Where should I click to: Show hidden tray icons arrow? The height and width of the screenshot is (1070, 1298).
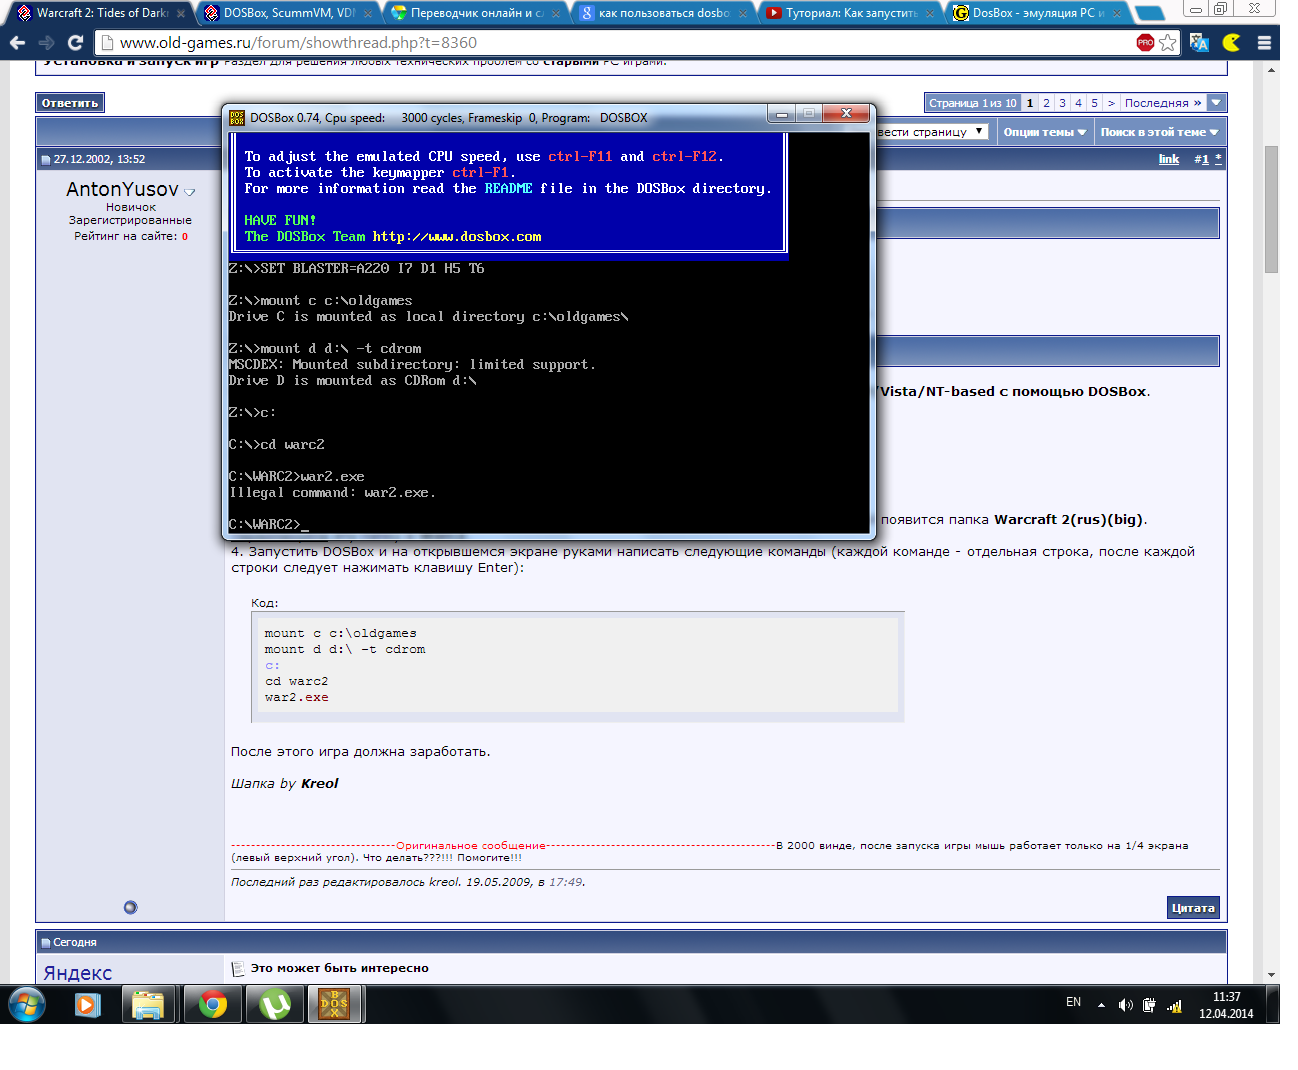coord(1101,1005)
